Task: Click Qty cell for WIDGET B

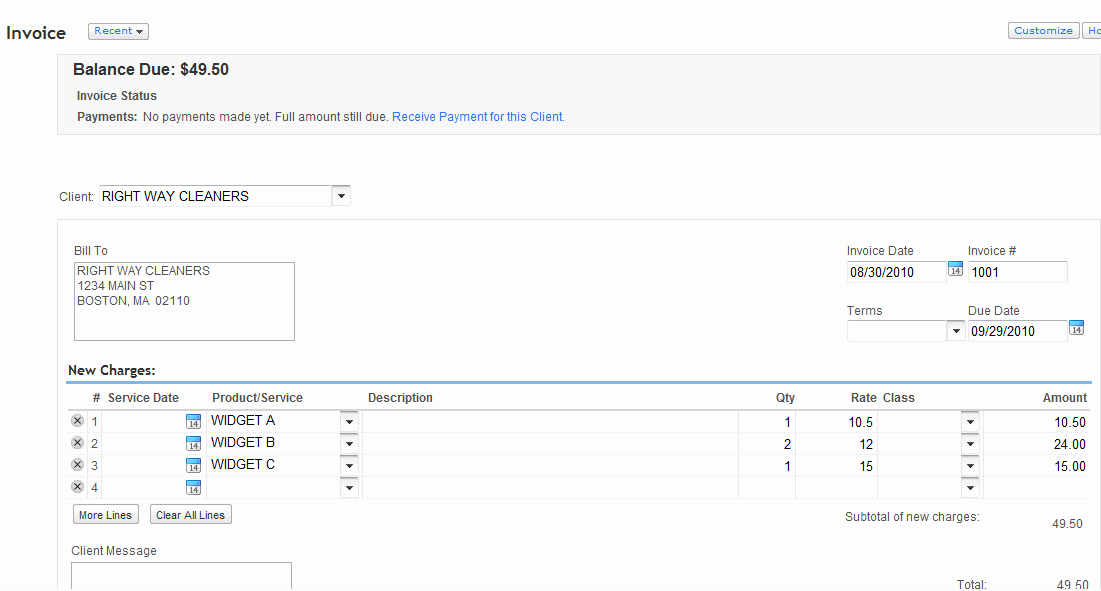Action: (x=767, y=444)
